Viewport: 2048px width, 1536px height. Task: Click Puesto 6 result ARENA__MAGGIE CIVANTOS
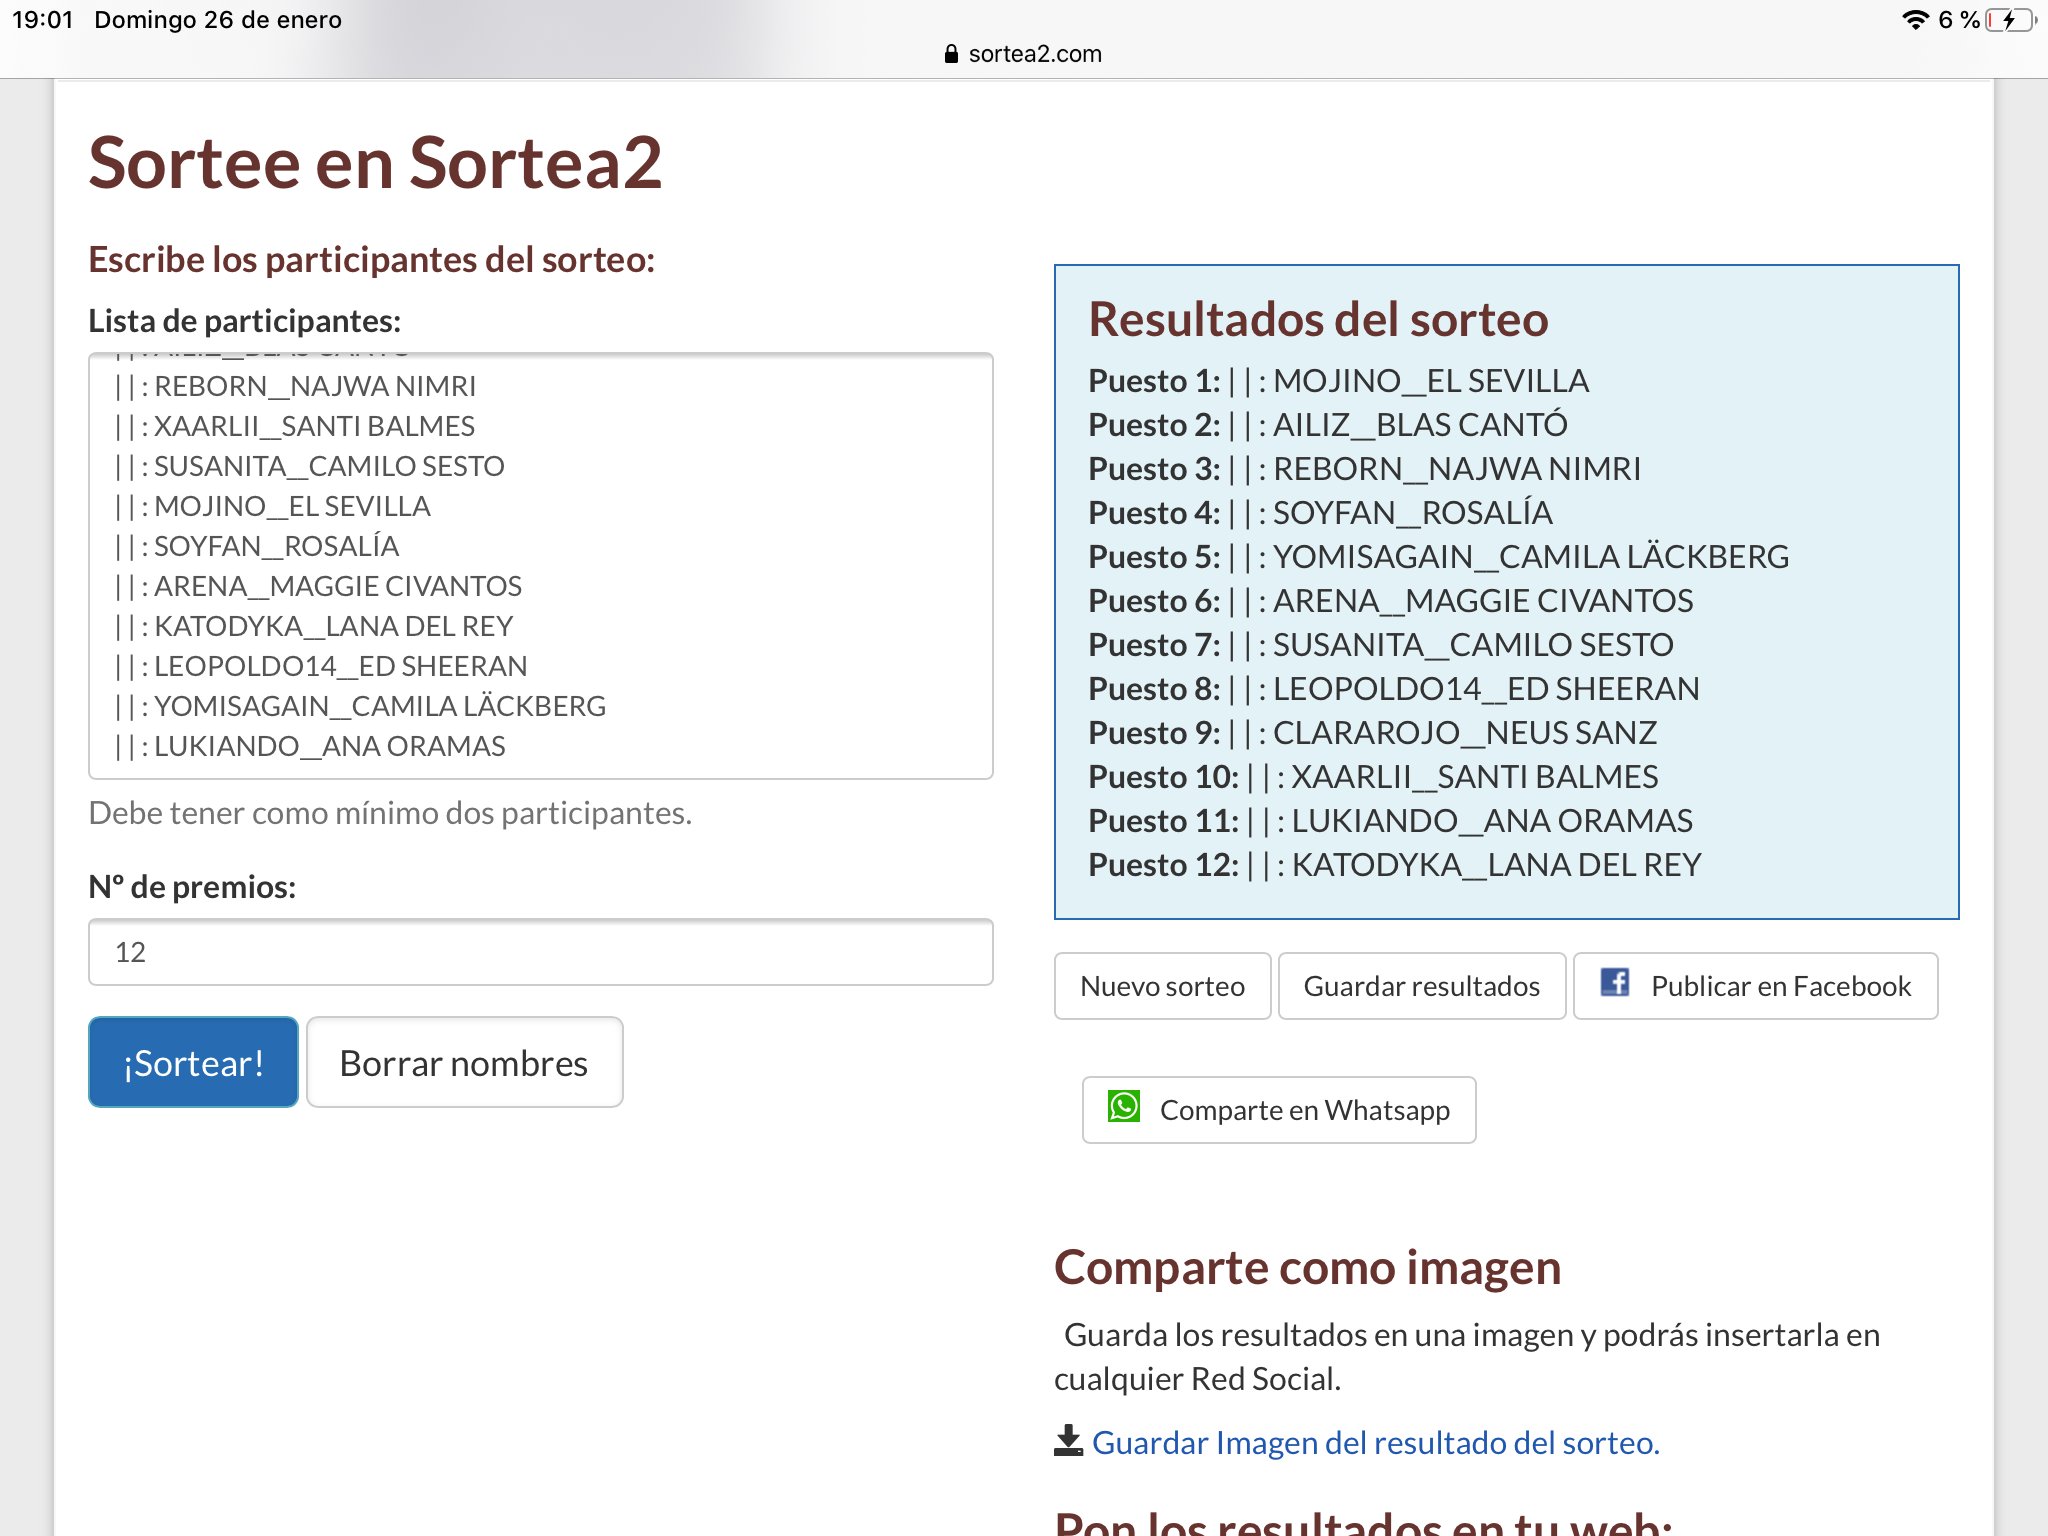tap(1391, 601)
